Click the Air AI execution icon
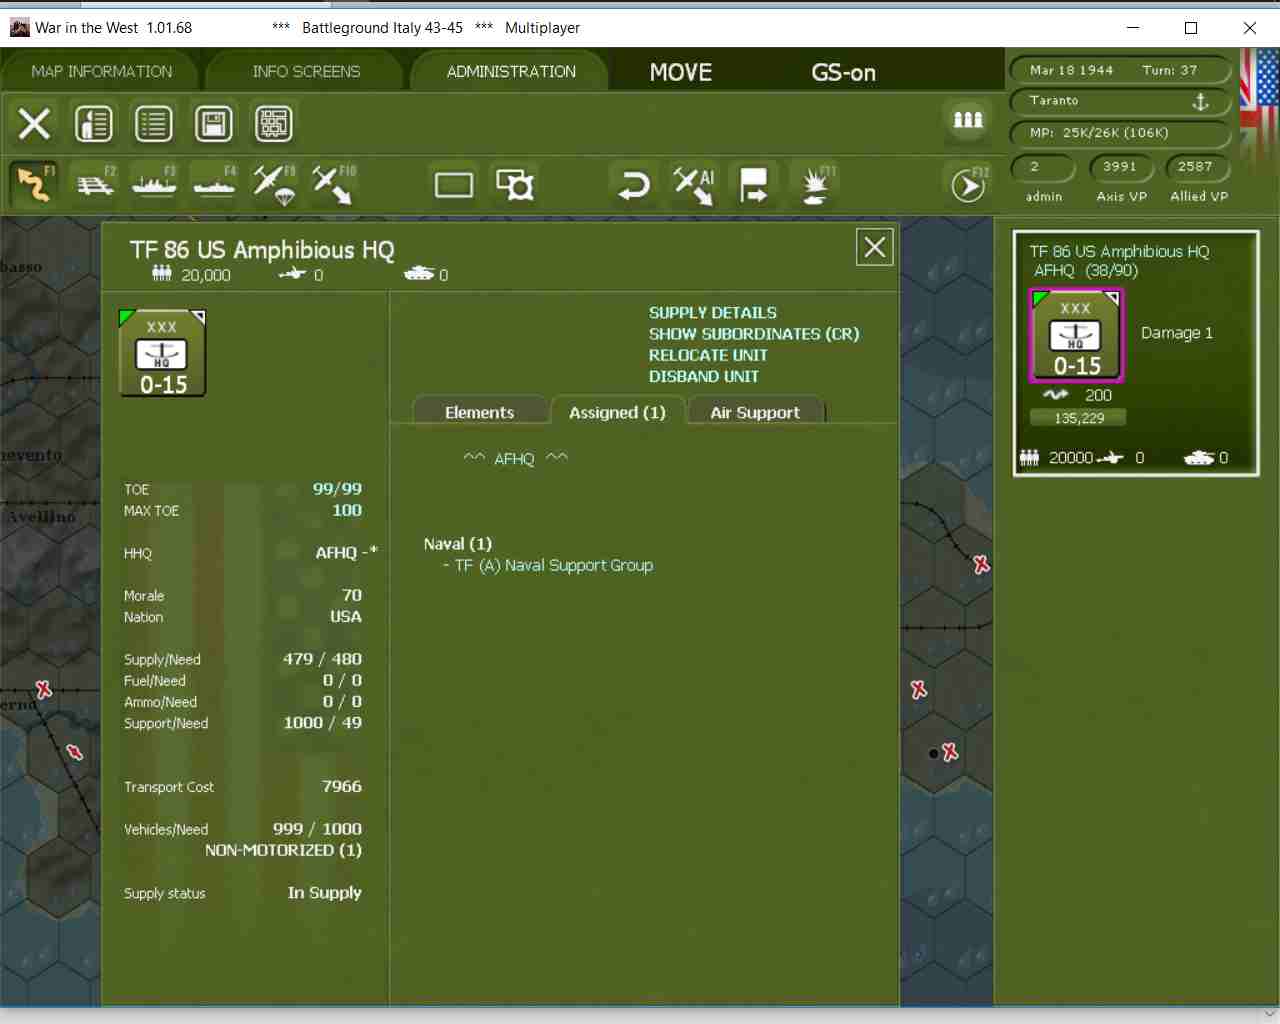The image size is (1280, 1024). 693,185
